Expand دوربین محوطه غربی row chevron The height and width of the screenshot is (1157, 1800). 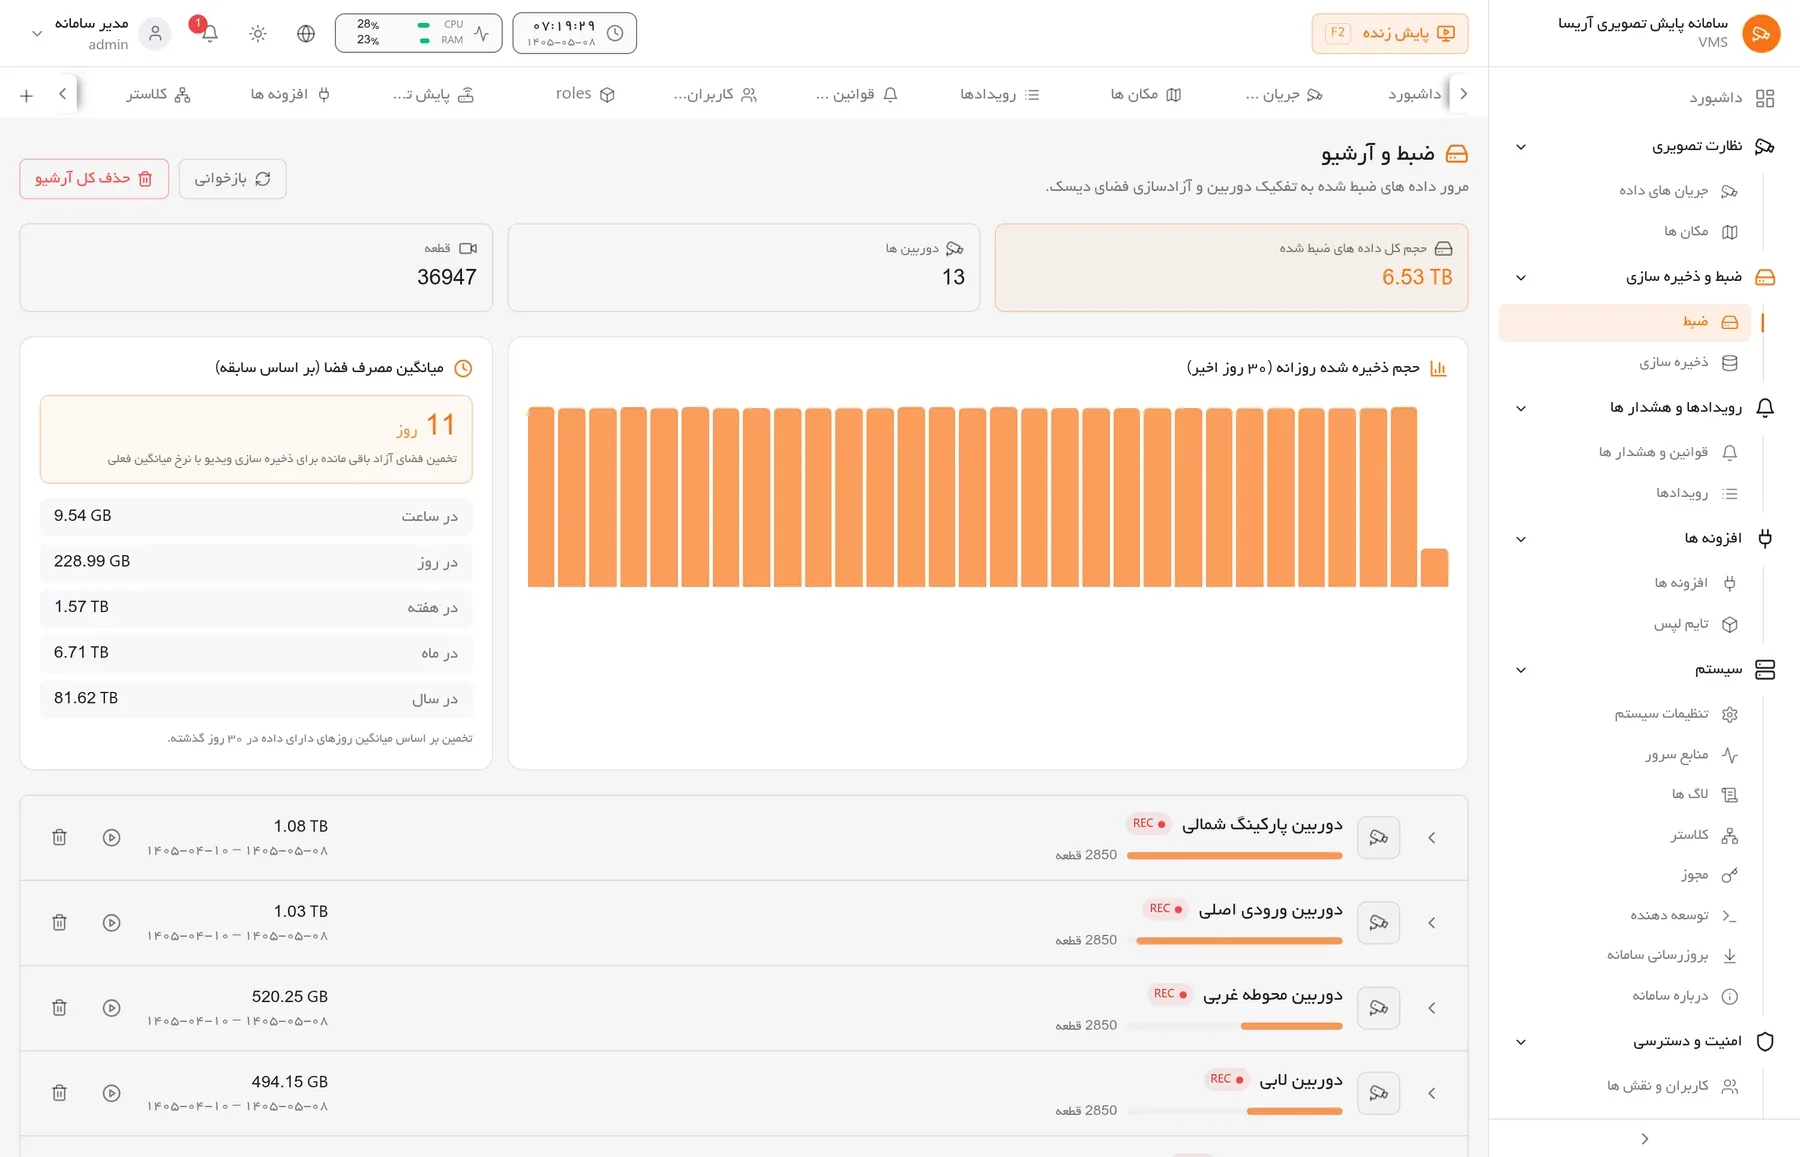tap(1432, 1008)
